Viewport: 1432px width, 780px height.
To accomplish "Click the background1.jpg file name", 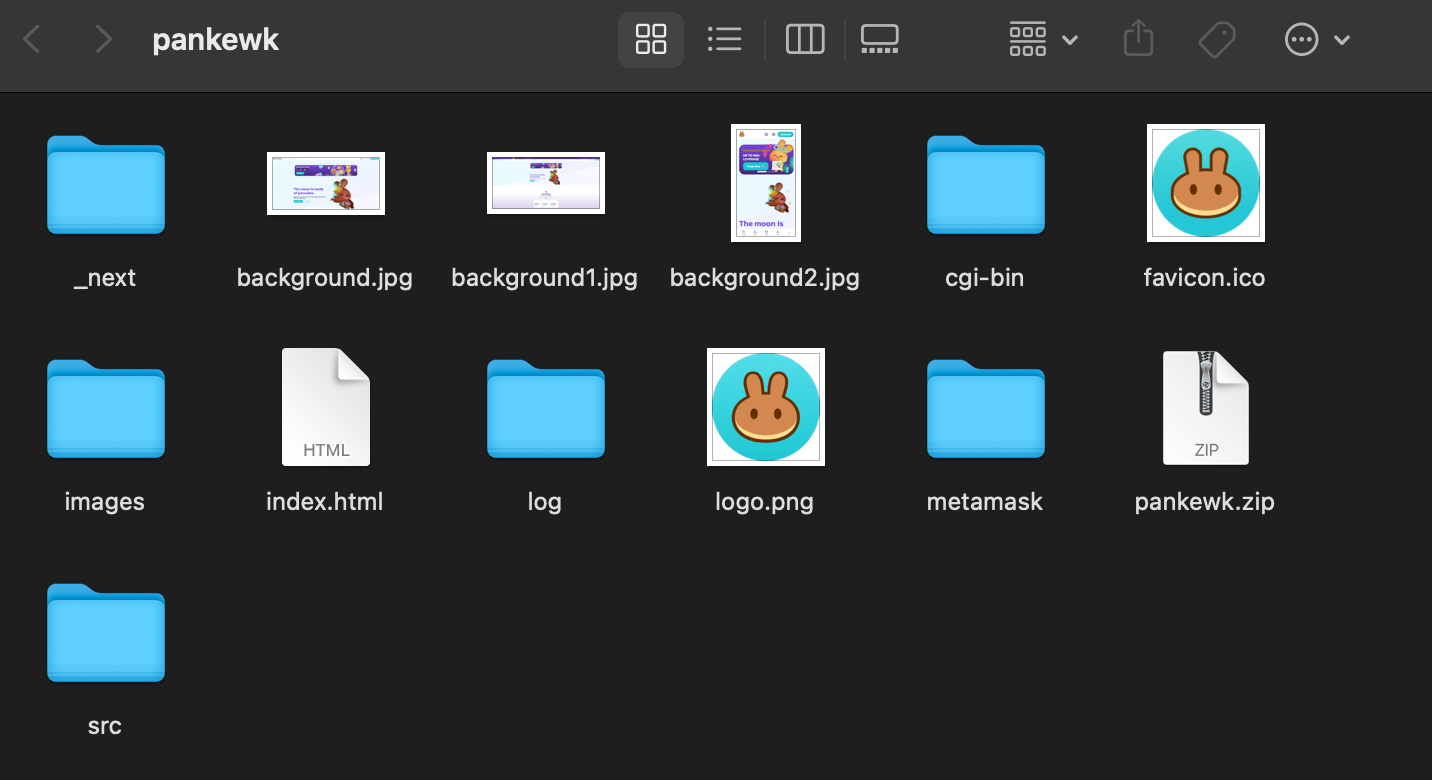I will click(545, 278).
